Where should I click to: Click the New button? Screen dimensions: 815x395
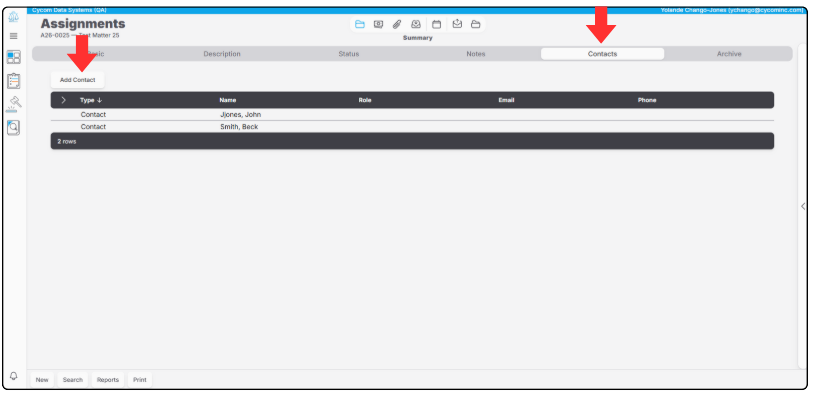pos(42,380)
